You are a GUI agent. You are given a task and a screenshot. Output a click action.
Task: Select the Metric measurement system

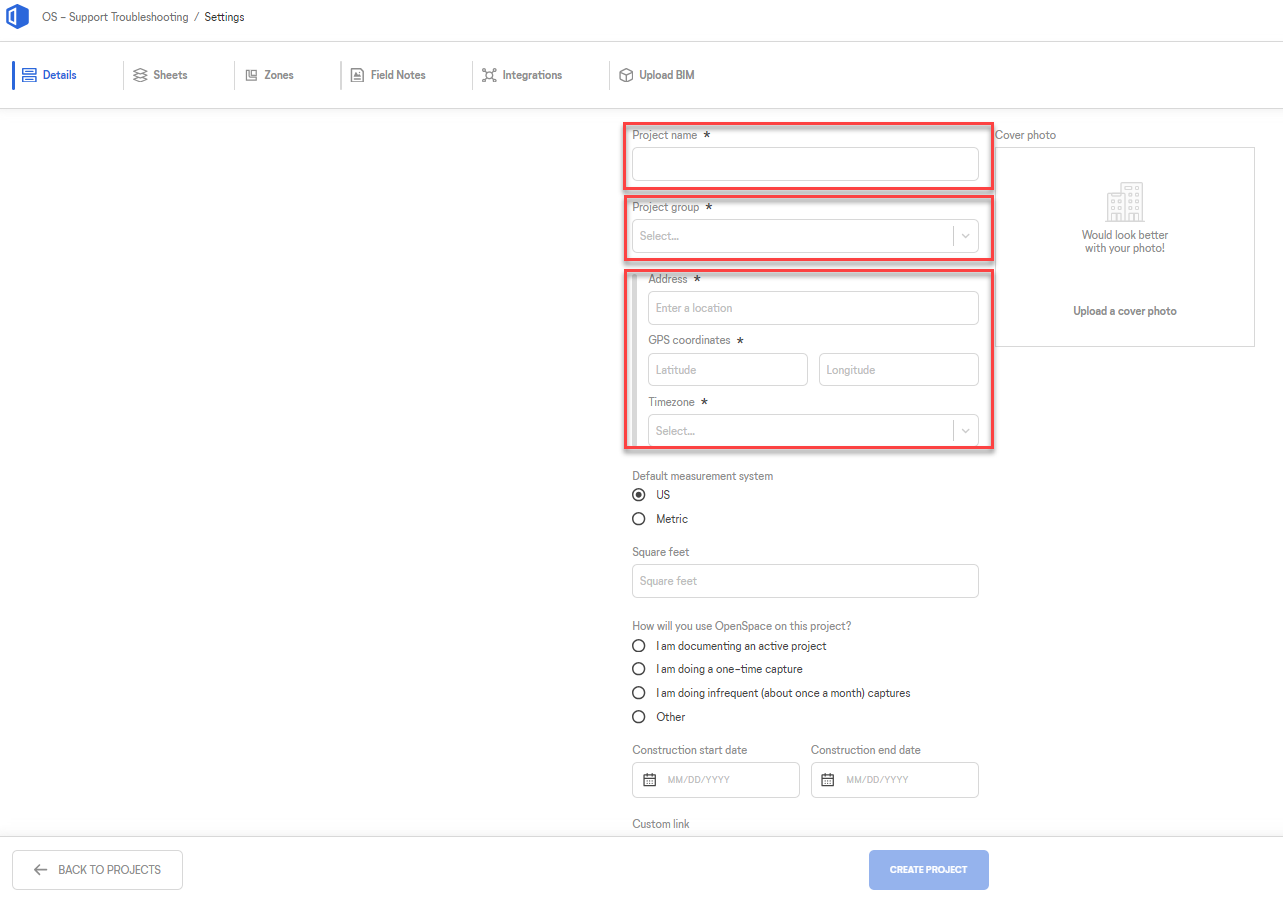pos(638,518)
